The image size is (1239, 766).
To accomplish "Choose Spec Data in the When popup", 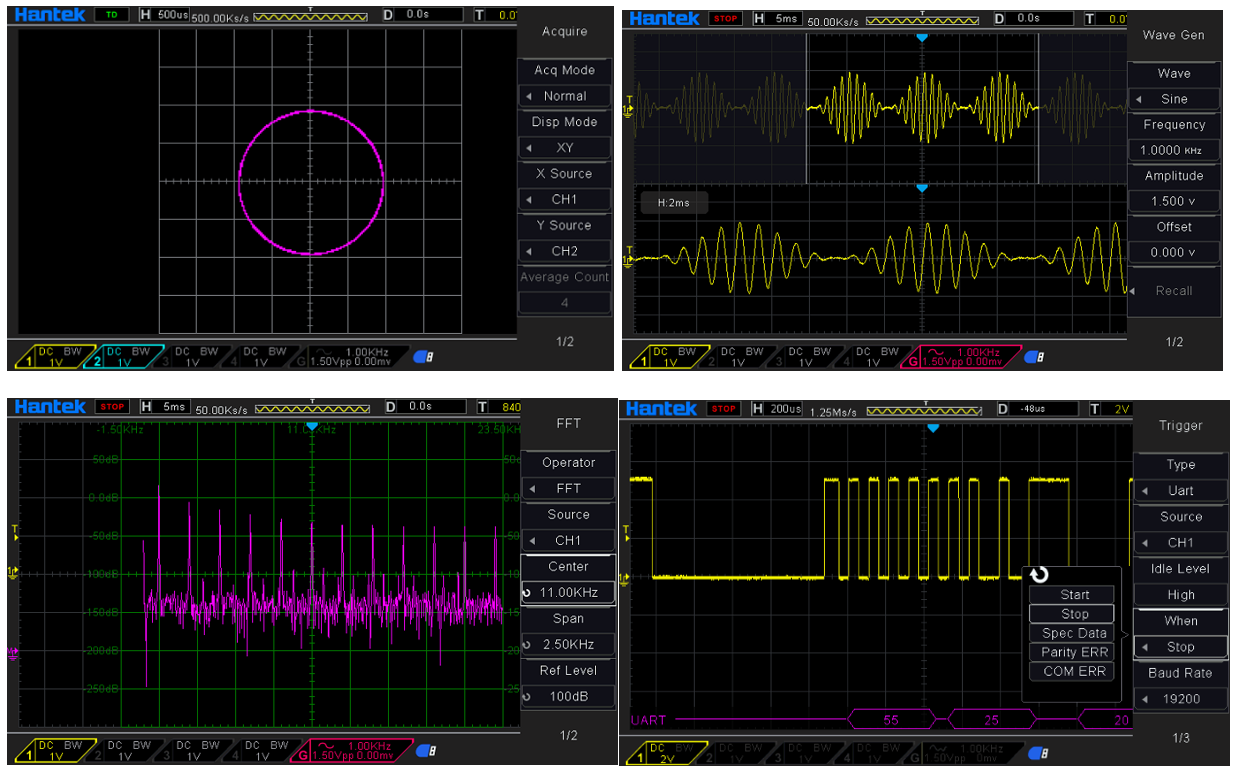I will coord(1074,633).
